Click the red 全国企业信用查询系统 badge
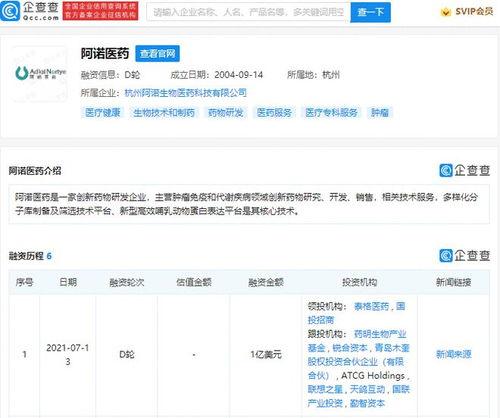The image size is (500, 418). pos(100,11)
